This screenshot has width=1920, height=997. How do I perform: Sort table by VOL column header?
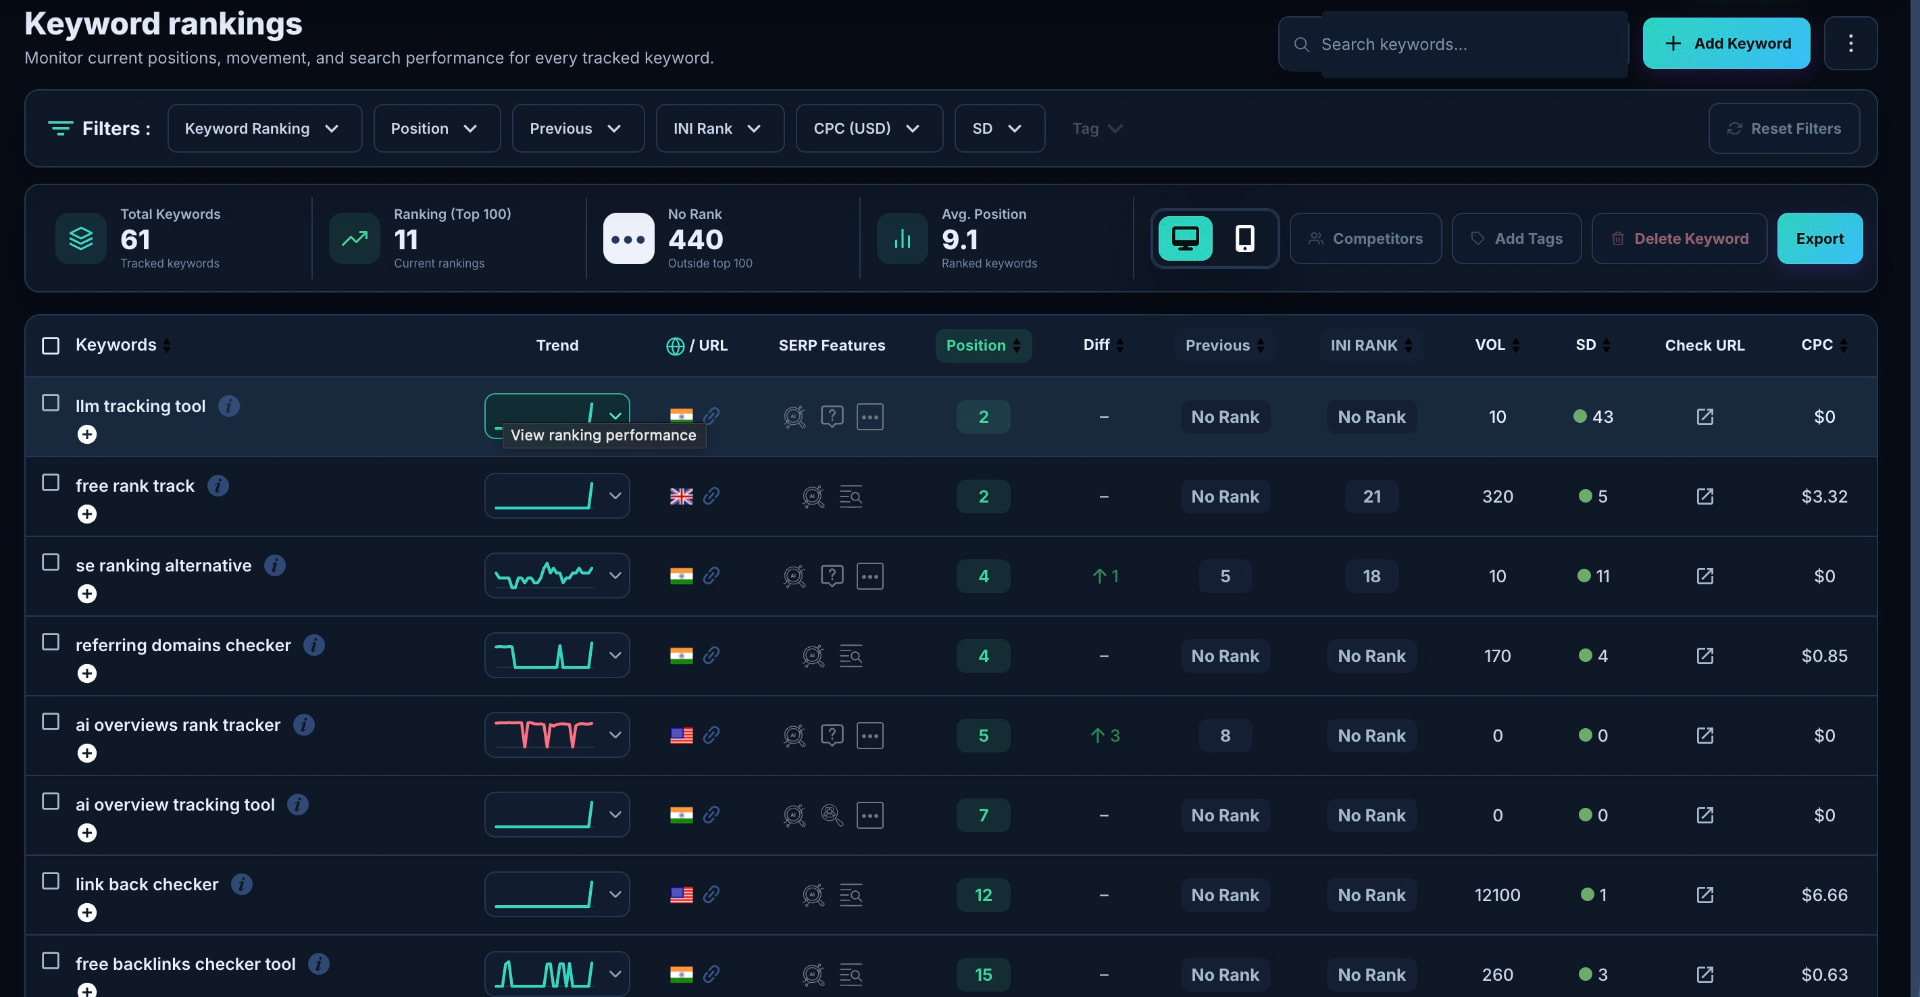pyautogui.click(x=1497, y=345)
